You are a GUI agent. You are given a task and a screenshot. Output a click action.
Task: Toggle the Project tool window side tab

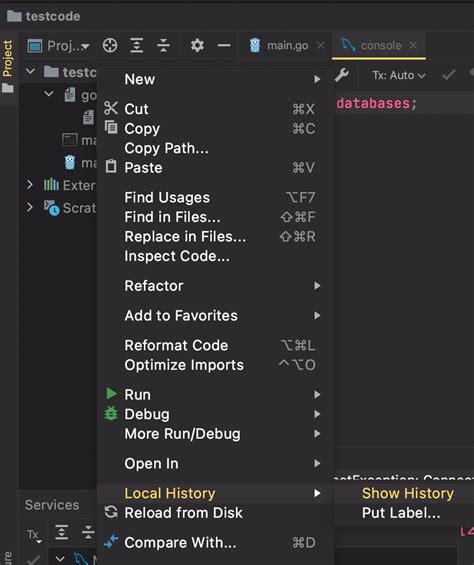pos(8,58)
